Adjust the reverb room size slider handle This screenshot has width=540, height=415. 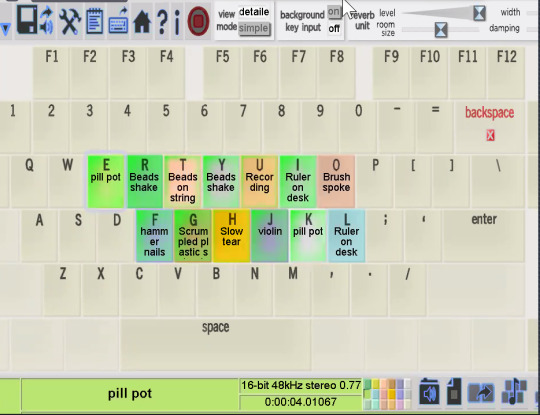[441, 30]
